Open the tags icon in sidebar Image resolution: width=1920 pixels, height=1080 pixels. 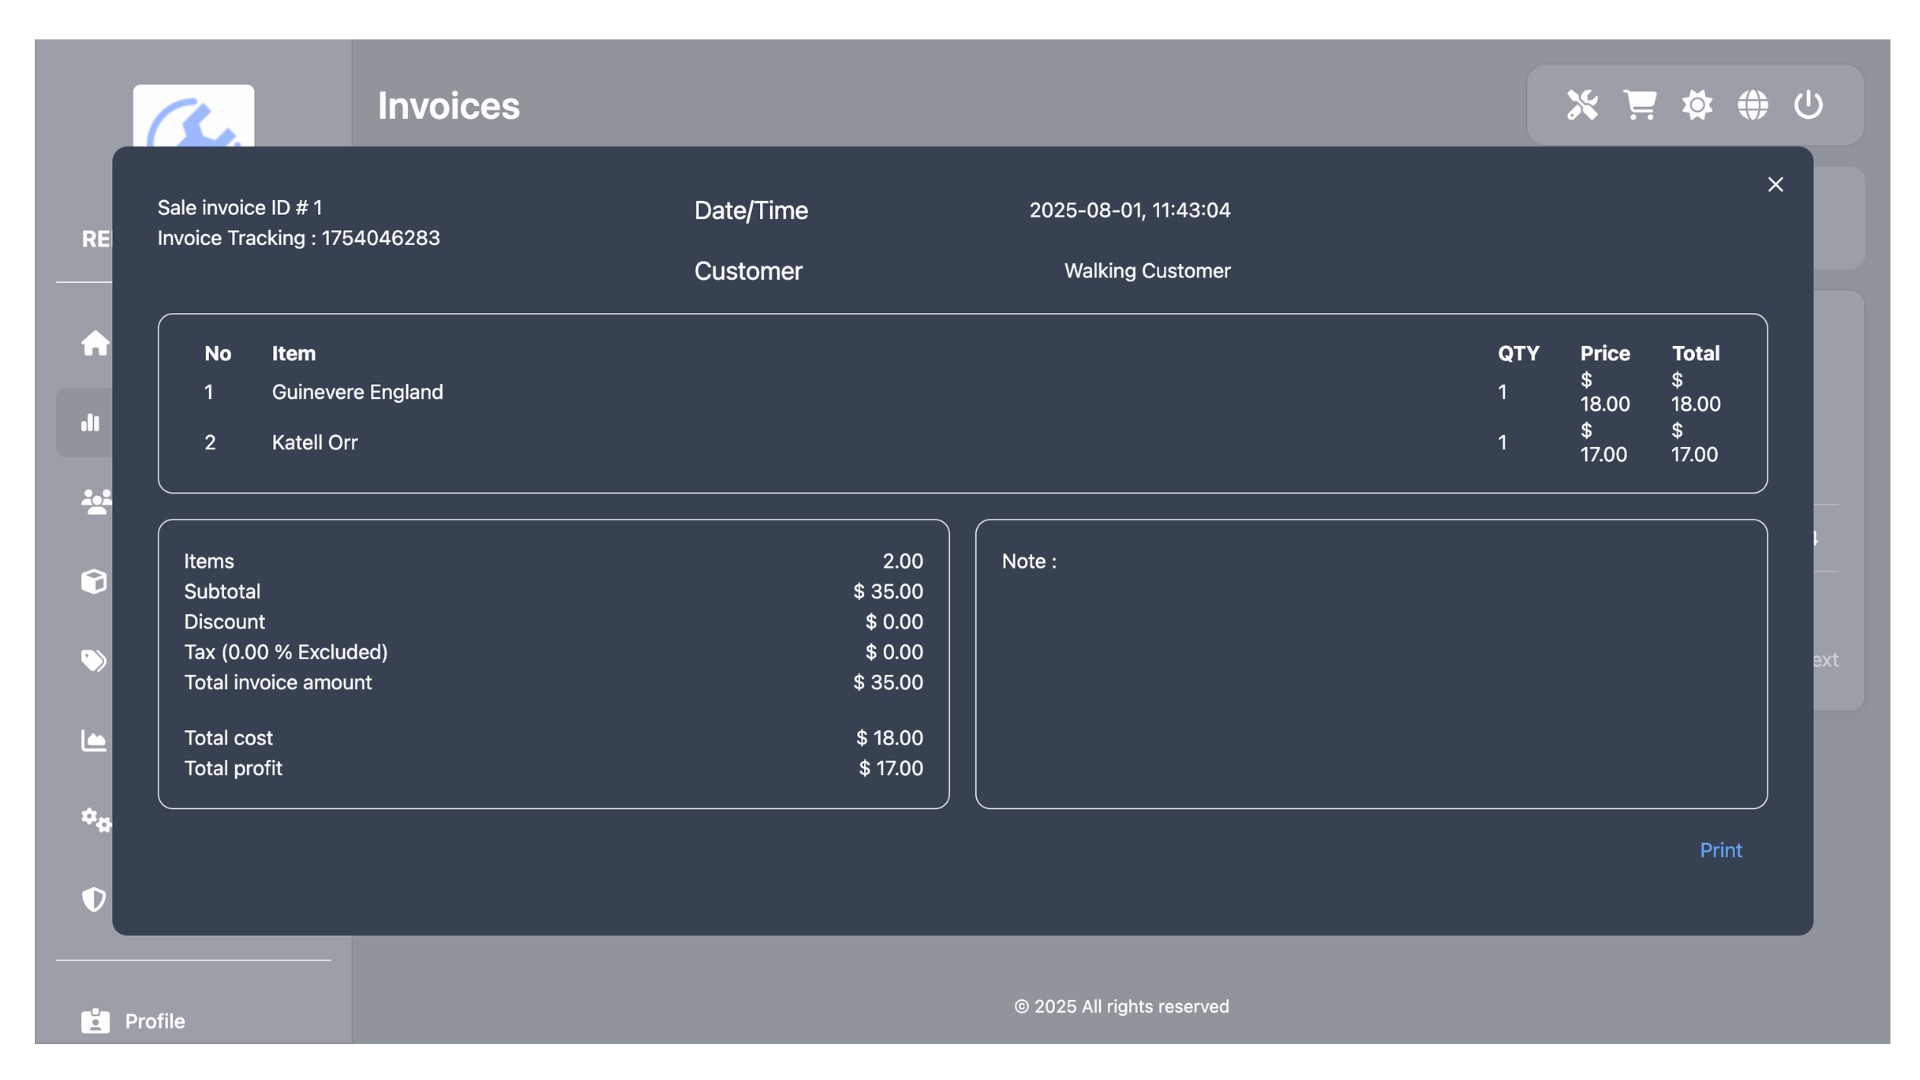pyautogui.click(x=94, y=660)
